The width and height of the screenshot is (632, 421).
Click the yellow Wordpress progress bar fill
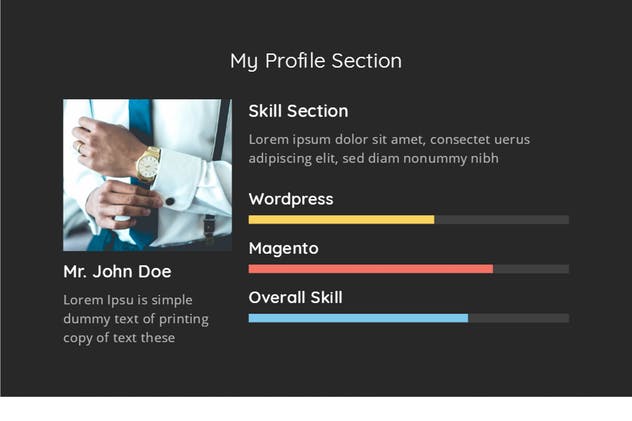[341, 219]
